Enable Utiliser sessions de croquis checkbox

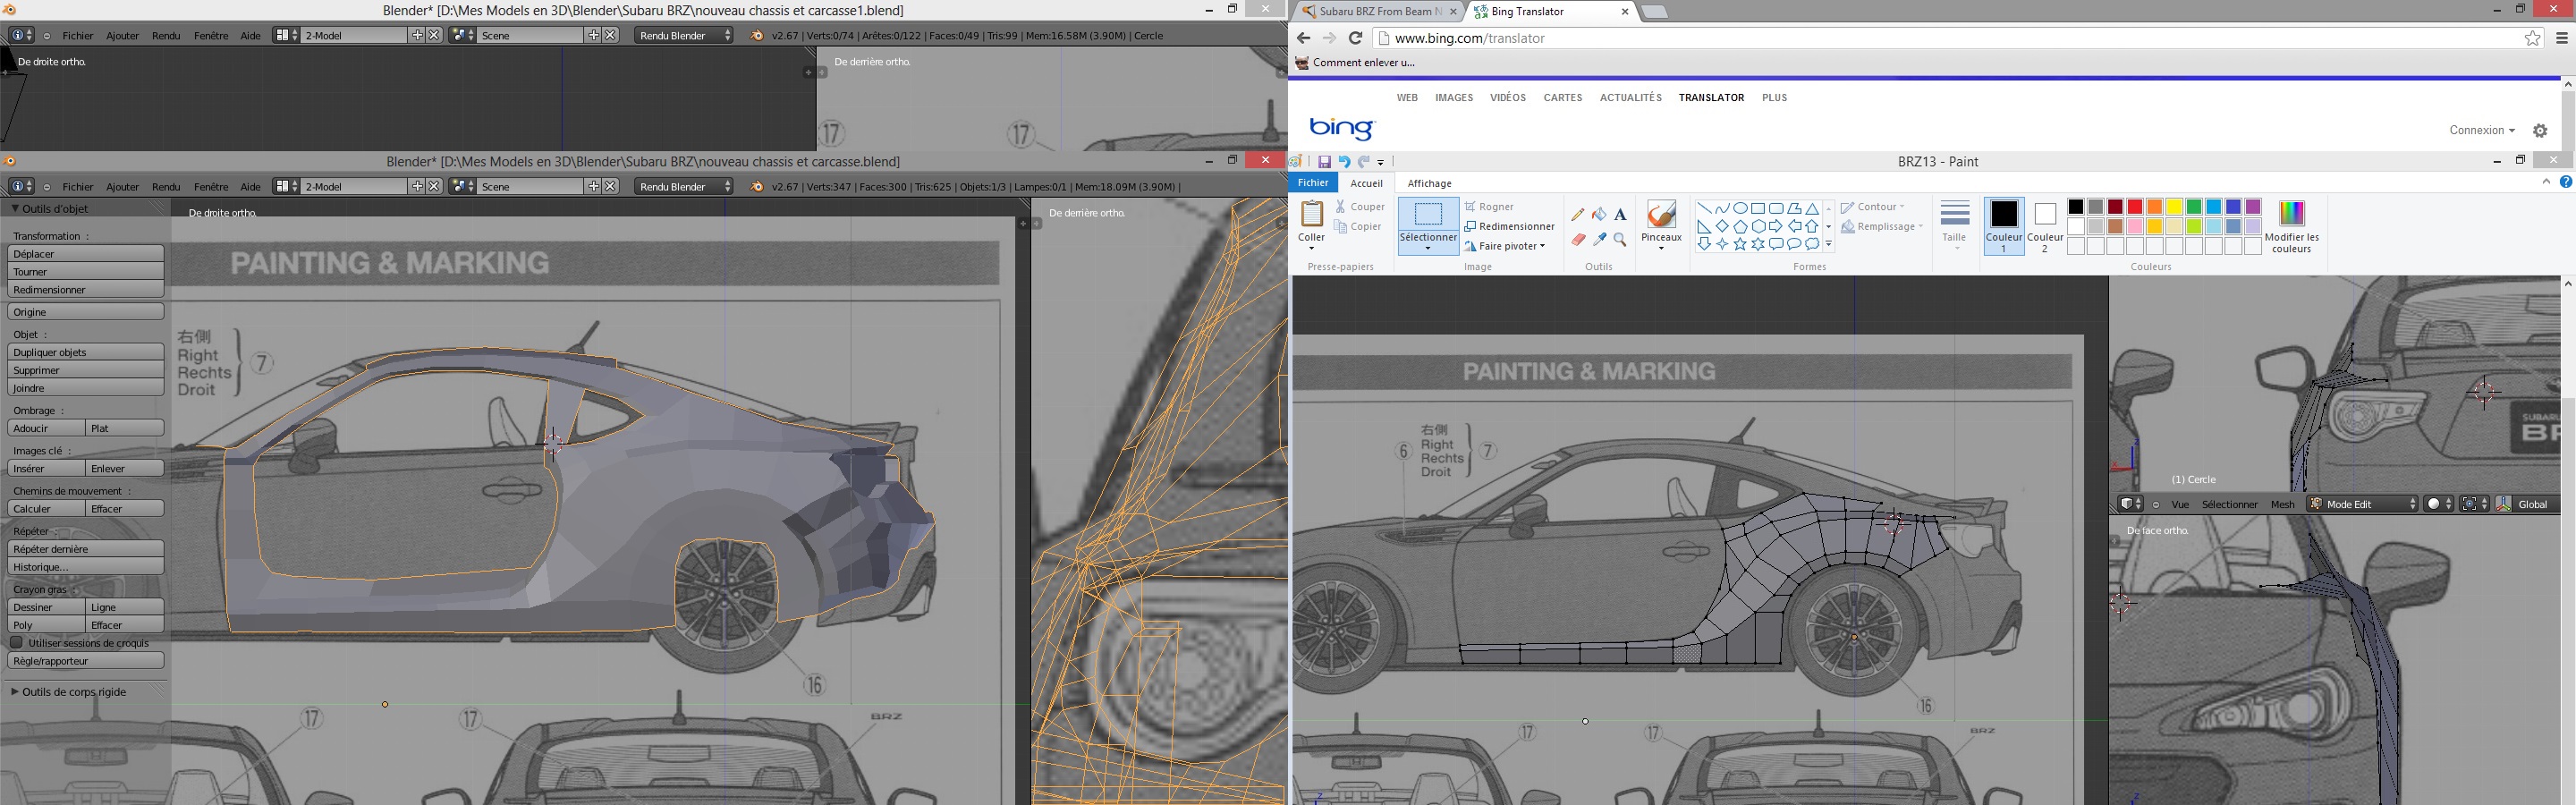click(17, 643)
